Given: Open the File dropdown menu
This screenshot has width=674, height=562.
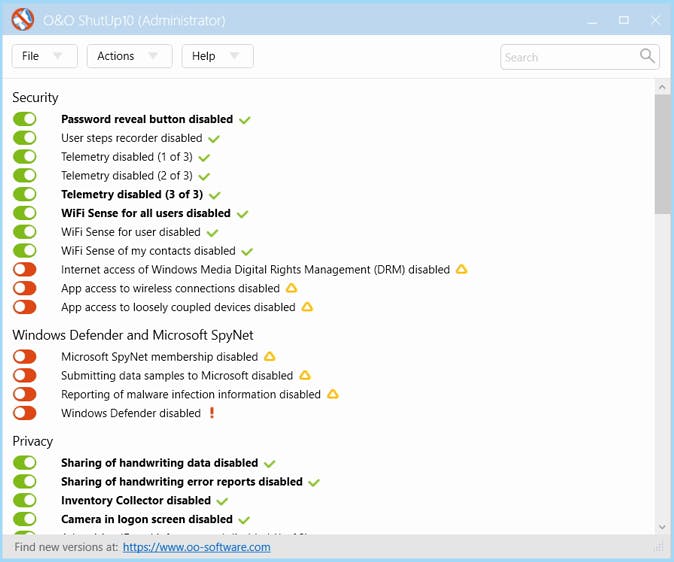Looking at the screenshot, I should pos(44,56).
